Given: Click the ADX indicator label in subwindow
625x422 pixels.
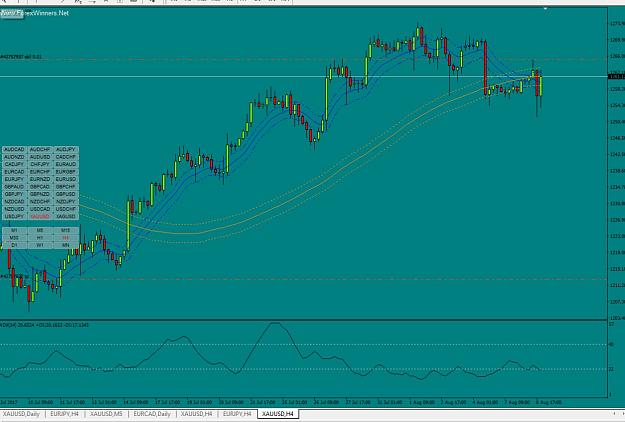Looking at the screenshot, I should 44,325.
